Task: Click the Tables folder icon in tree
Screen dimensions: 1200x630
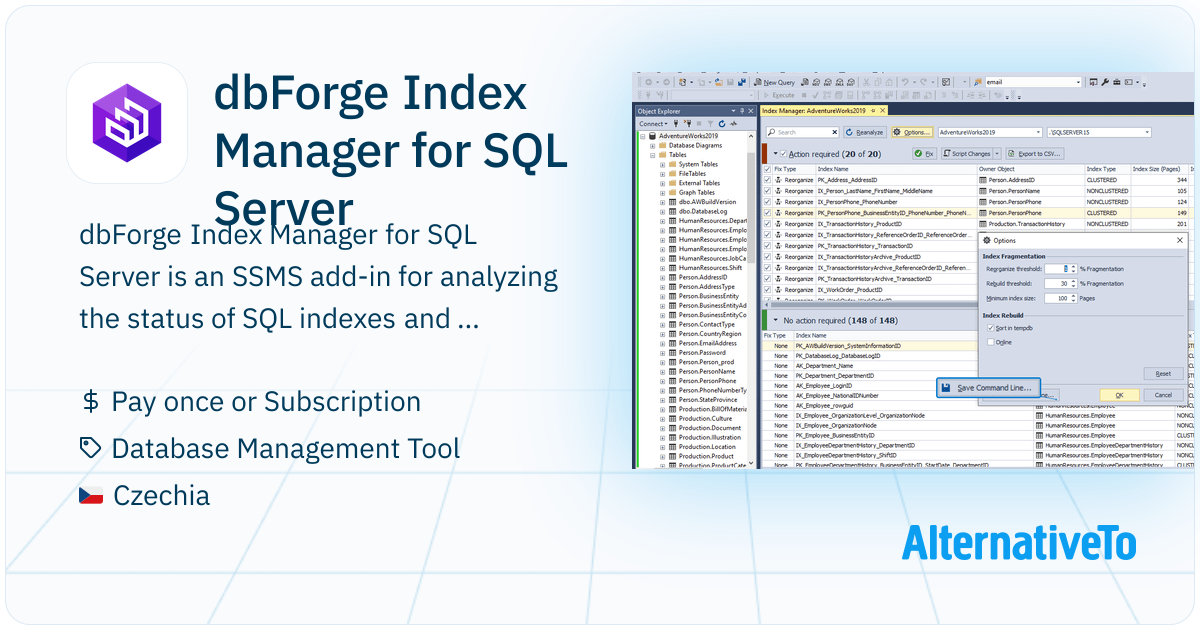Action: (x=662, y=155)
